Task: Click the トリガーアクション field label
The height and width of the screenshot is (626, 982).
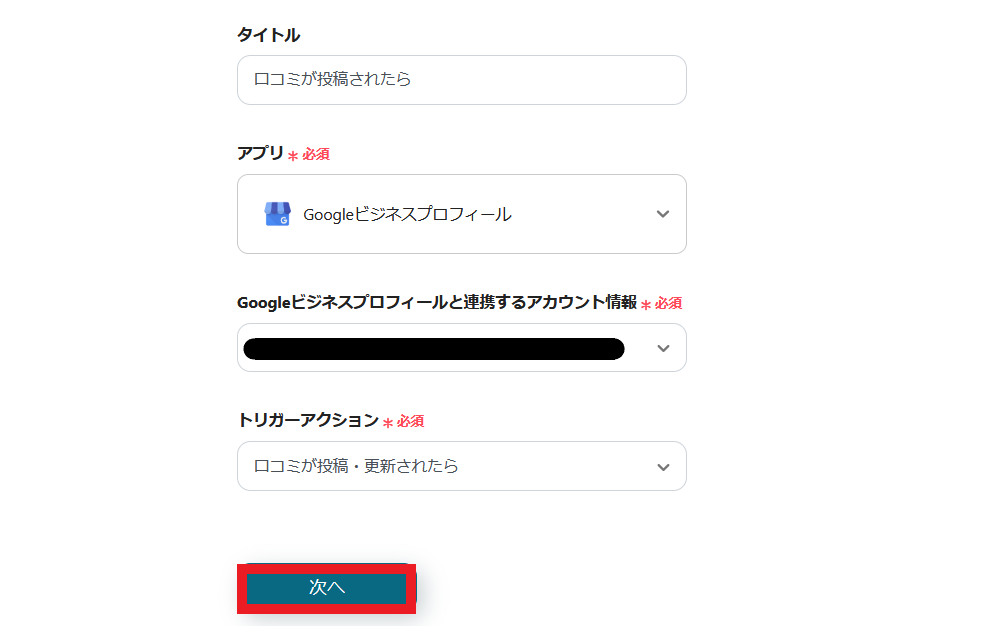Action: (307, 420)
